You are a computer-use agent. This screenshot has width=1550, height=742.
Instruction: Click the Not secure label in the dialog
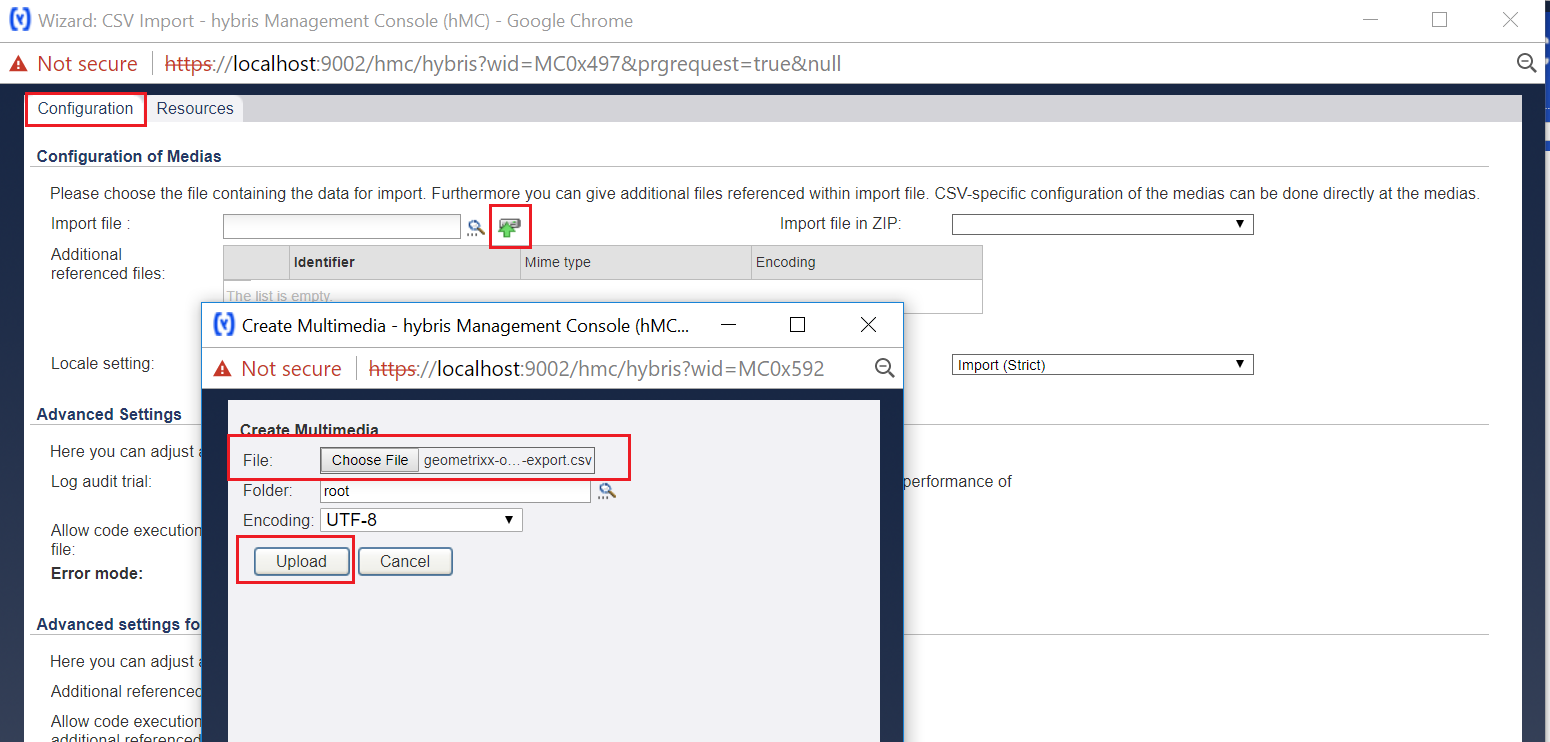[291, 368]
